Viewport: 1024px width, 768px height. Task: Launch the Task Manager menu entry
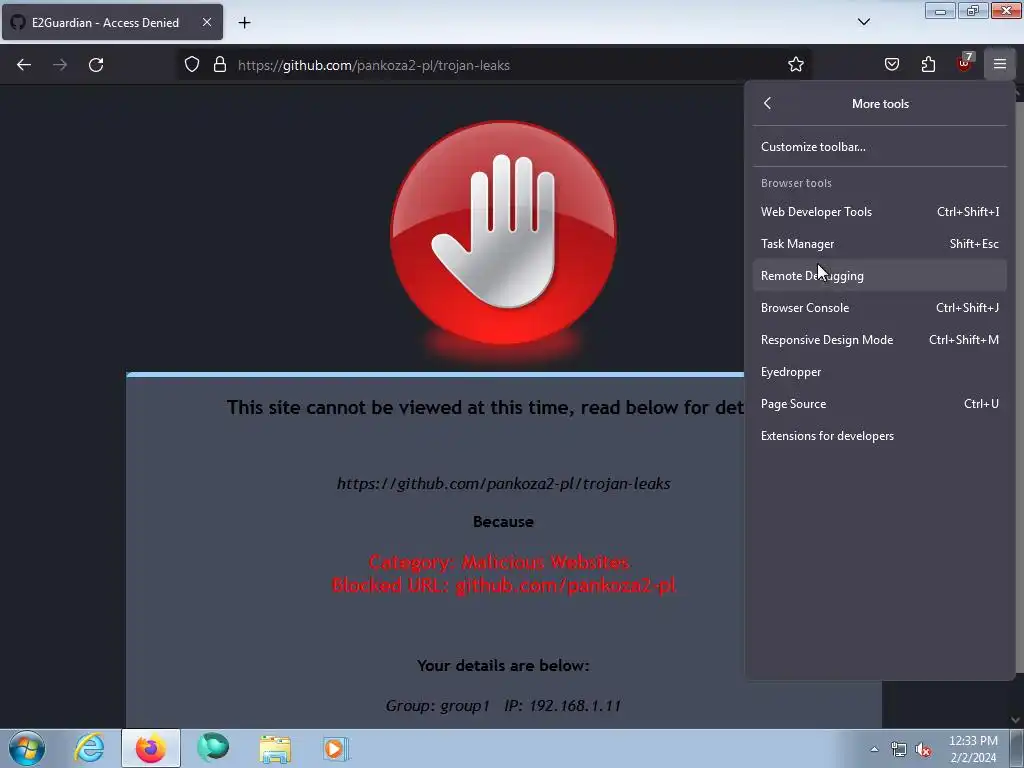(880, 244)
